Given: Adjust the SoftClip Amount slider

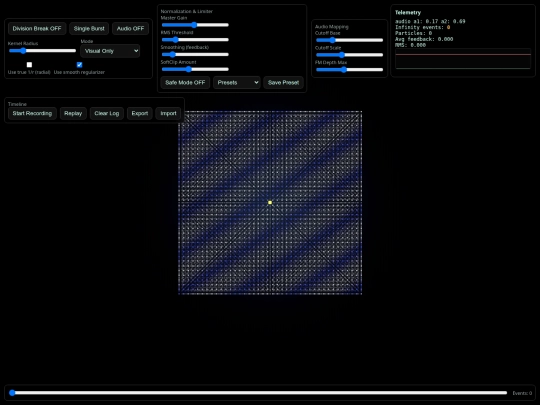Looking at the screenshot, I should [195, 69].
